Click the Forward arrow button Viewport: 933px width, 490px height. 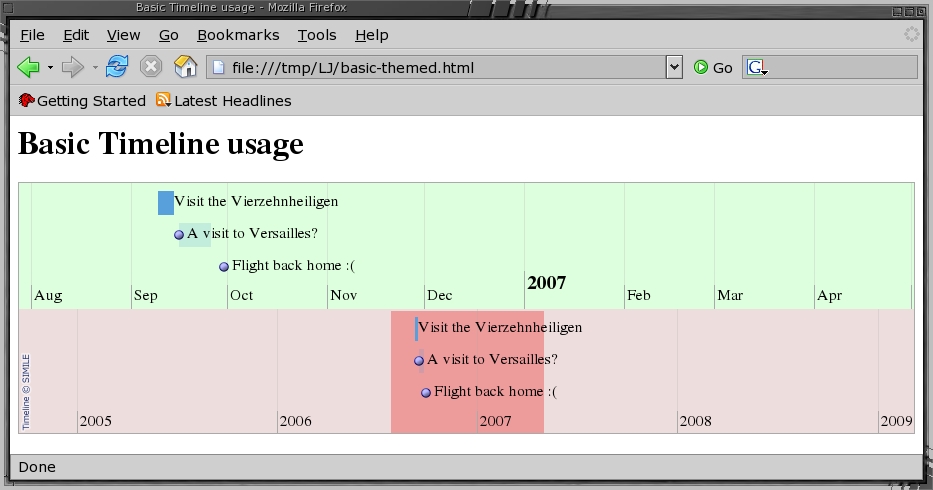pyautogui.click(x=72, y=67)
